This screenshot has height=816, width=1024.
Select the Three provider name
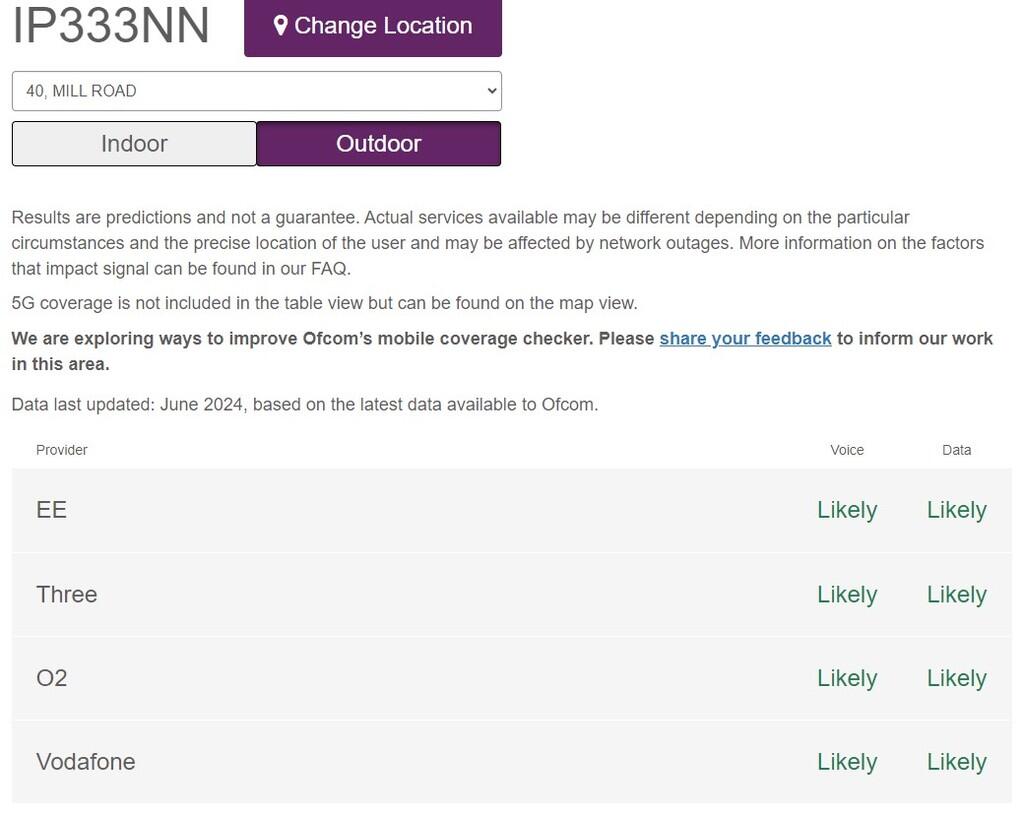click(x=67, y=594)
